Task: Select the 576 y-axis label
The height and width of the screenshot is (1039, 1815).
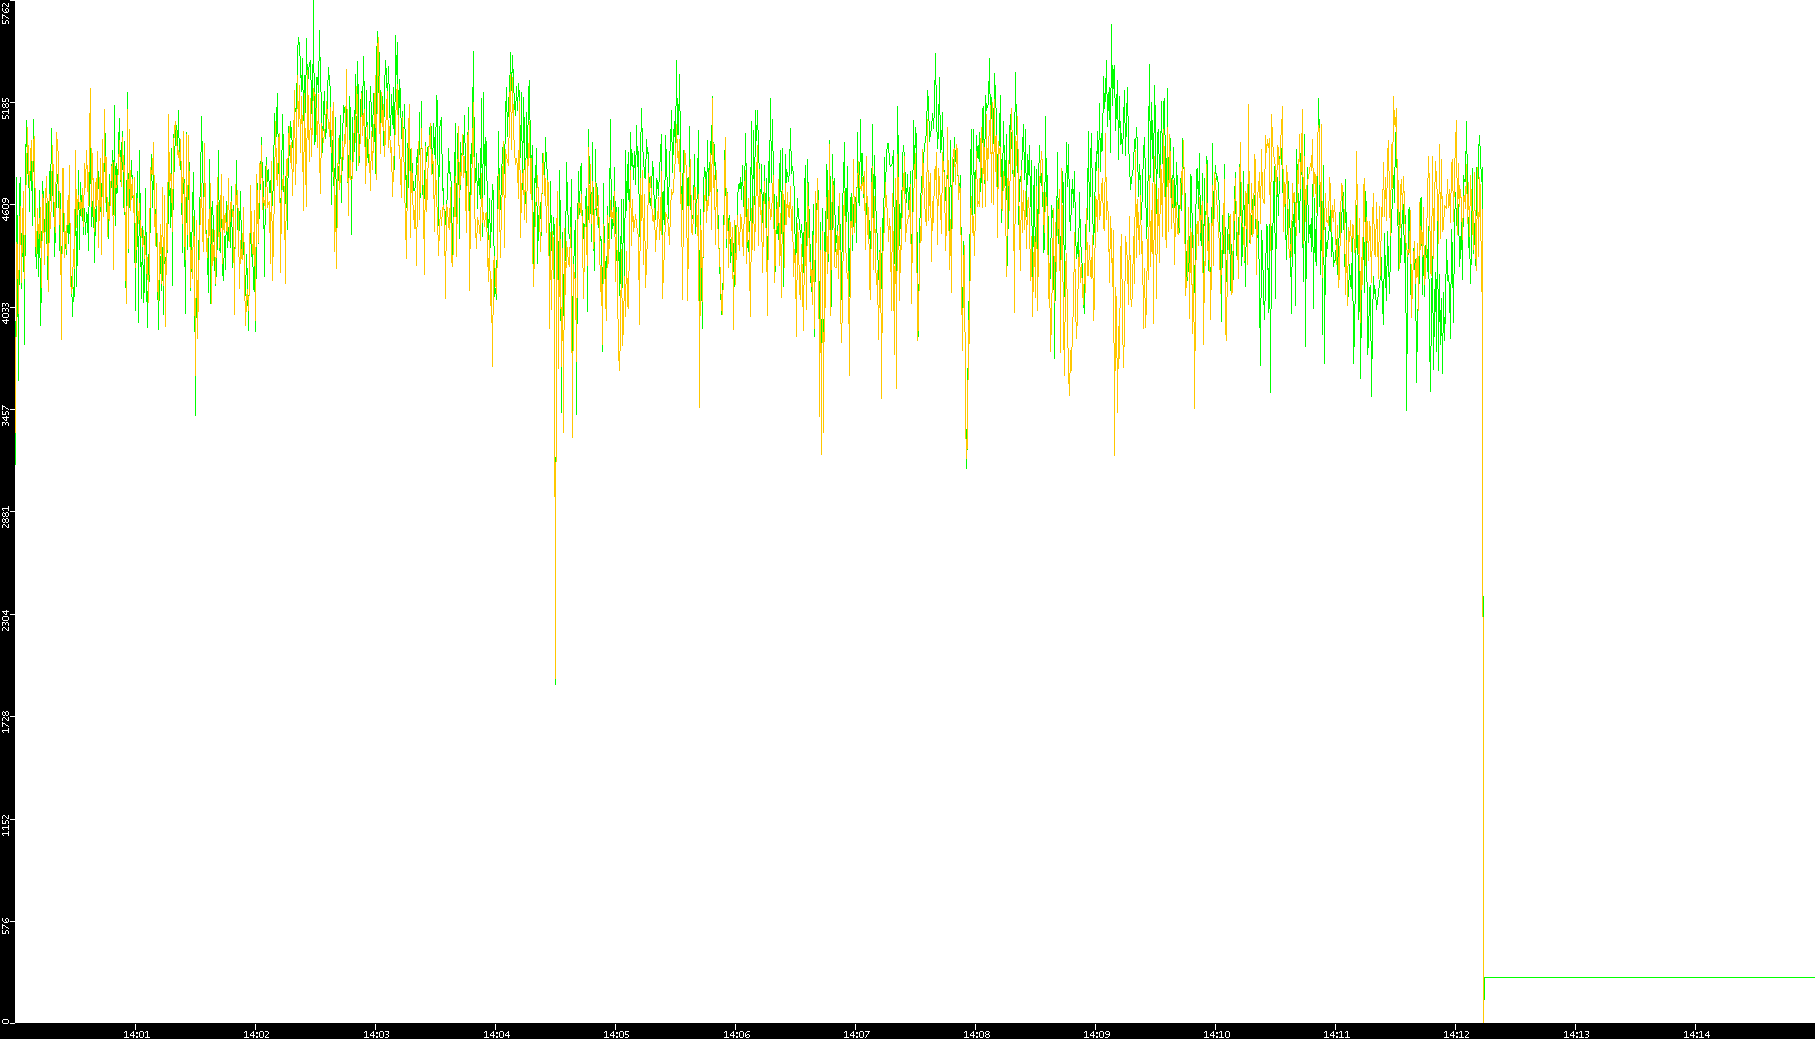Action: pos(7,926)
